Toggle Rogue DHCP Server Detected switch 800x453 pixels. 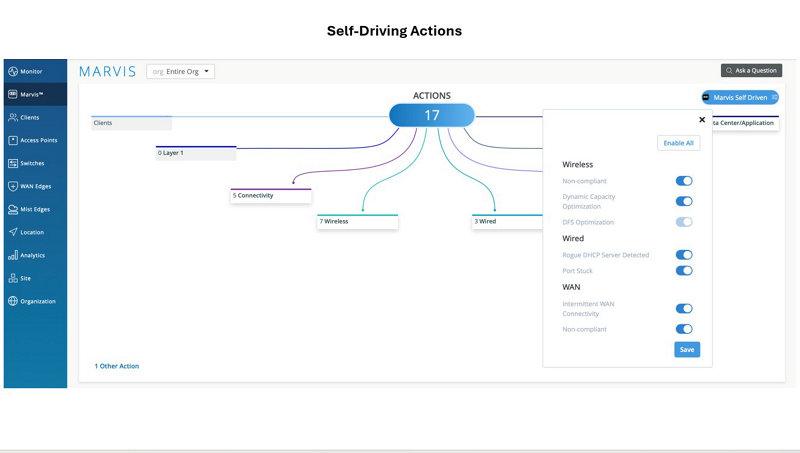click(x=684, y=255)
